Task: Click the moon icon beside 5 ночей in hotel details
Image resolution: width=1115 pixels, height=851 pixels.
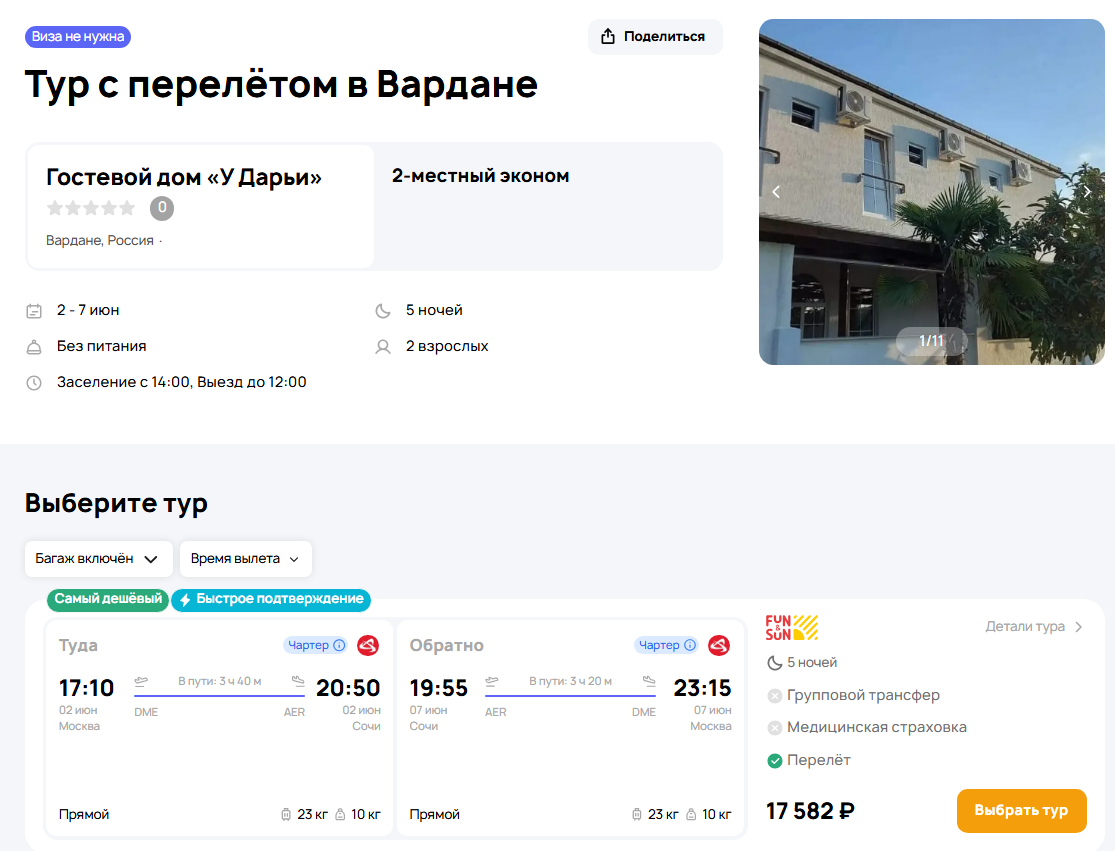Action: coord(383,311)
